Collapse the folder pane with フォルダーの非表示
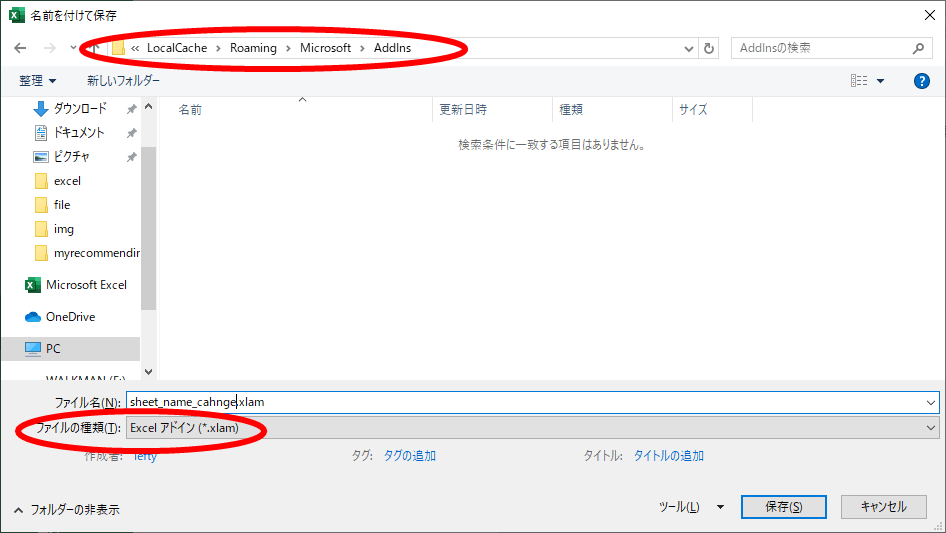946x533 pixels. [x=66, y=509]
